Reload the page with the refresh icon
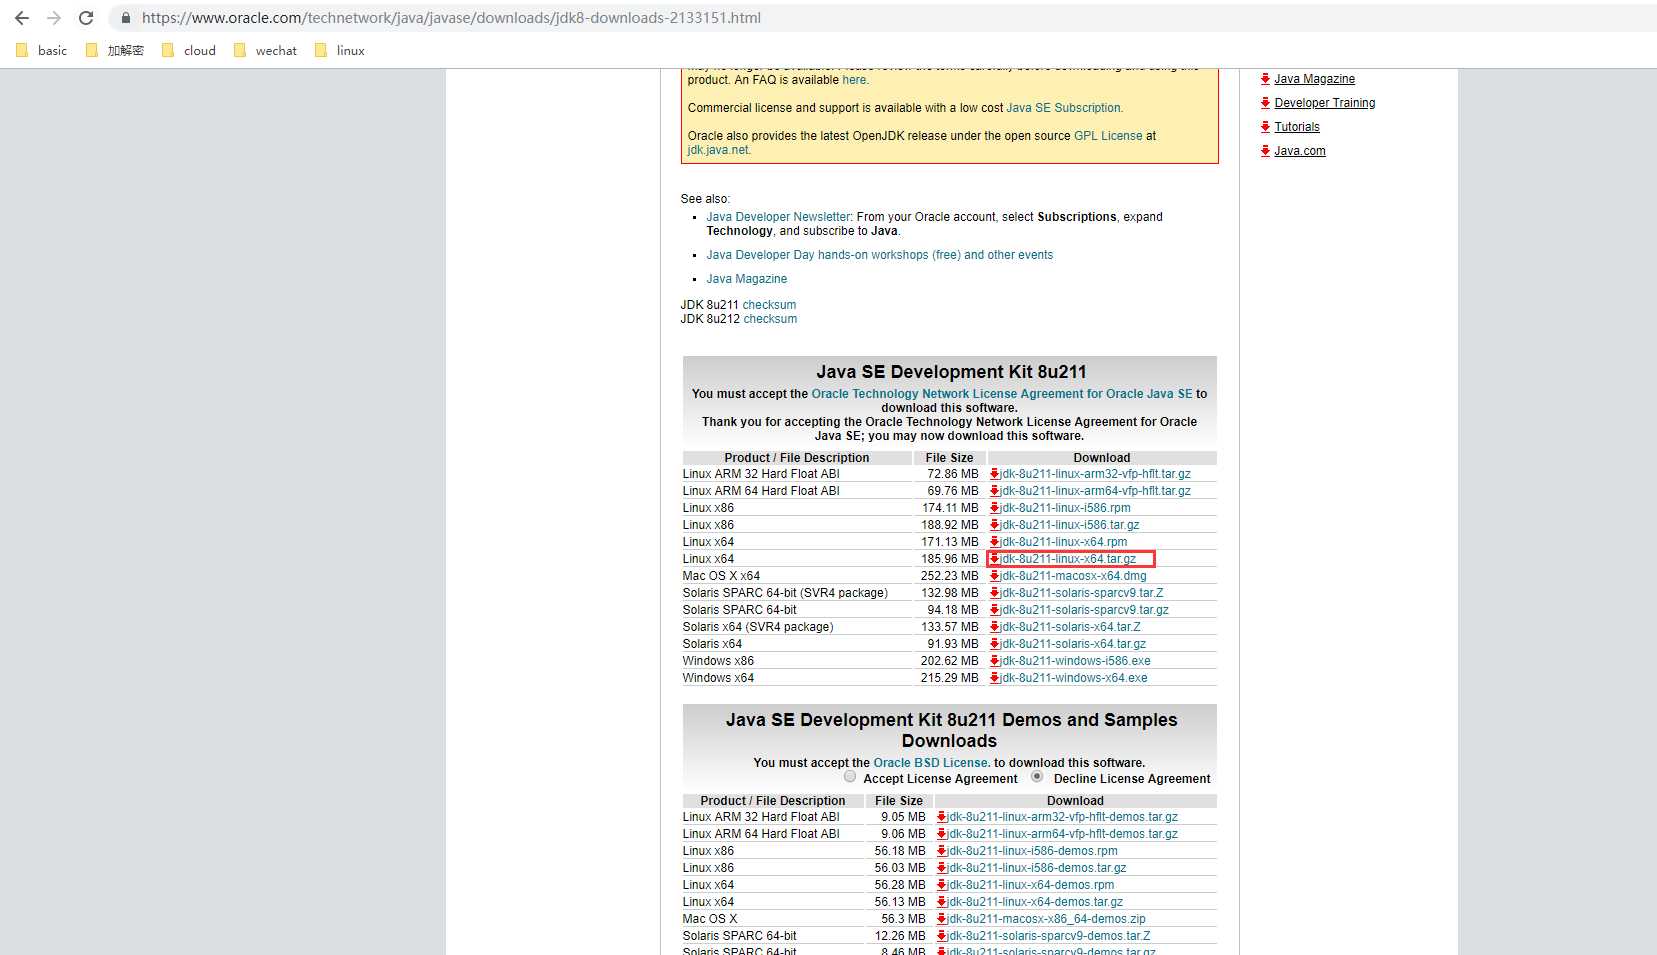This screenshot has height=955, width=1657. pyautogui.click(x=86, y=18)
